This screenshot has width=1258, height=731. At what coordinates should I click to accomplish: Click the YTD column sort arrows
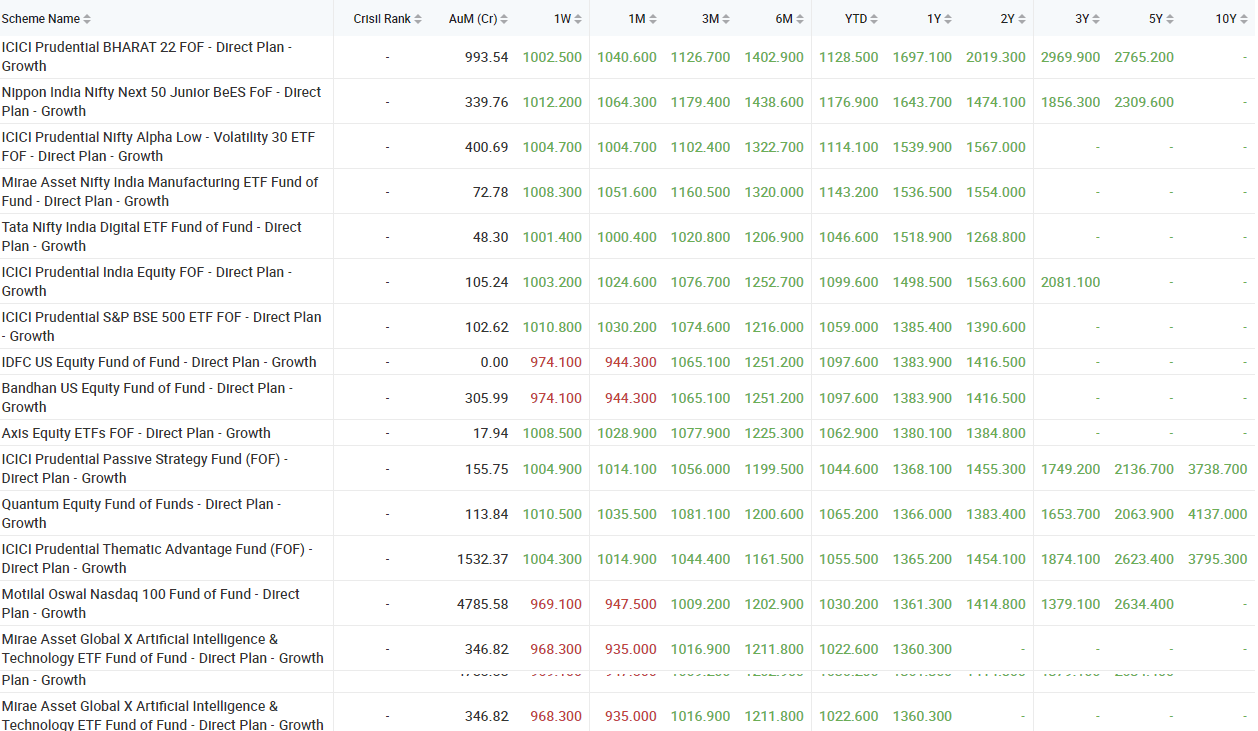[x=875, y=19]
